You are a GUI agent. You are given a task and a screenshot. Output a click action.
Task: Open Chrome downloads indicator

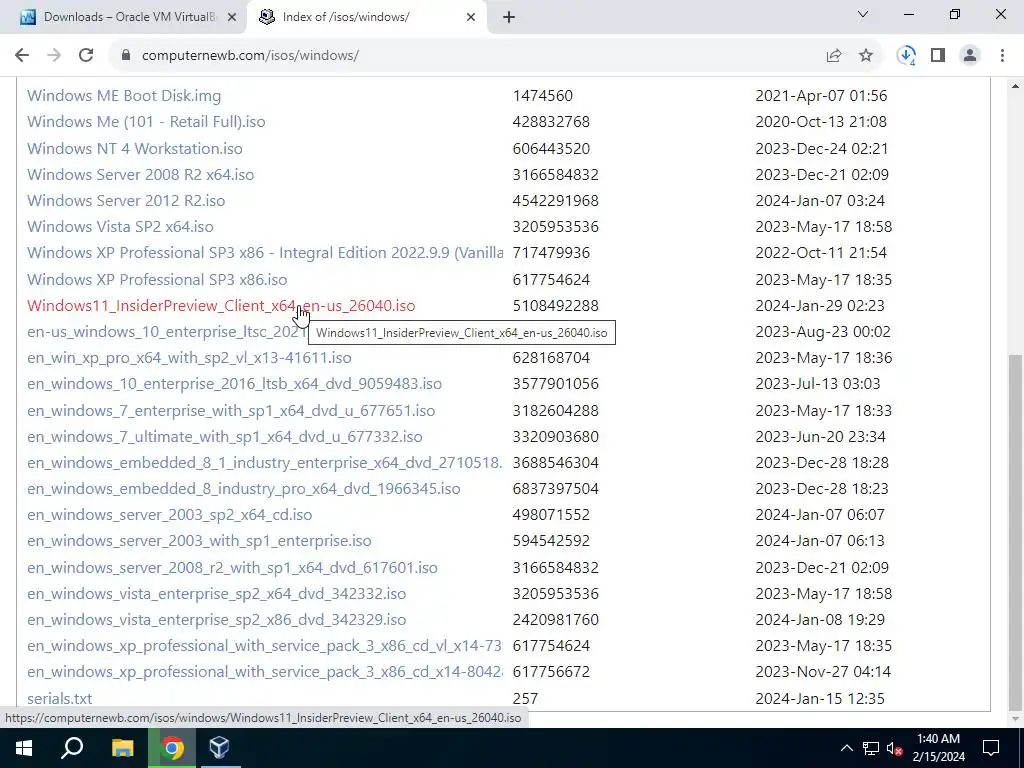(906, 56)
